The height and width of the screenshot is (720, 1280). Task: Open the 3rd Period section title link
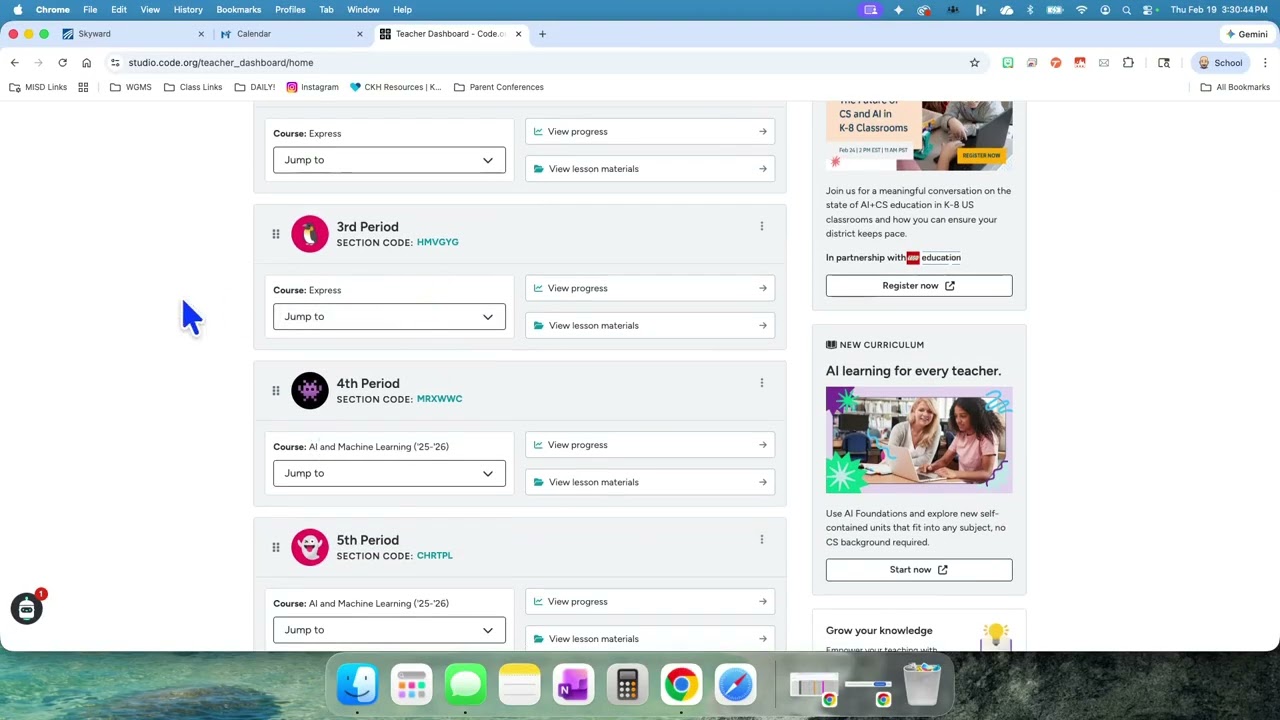[367, 227]
